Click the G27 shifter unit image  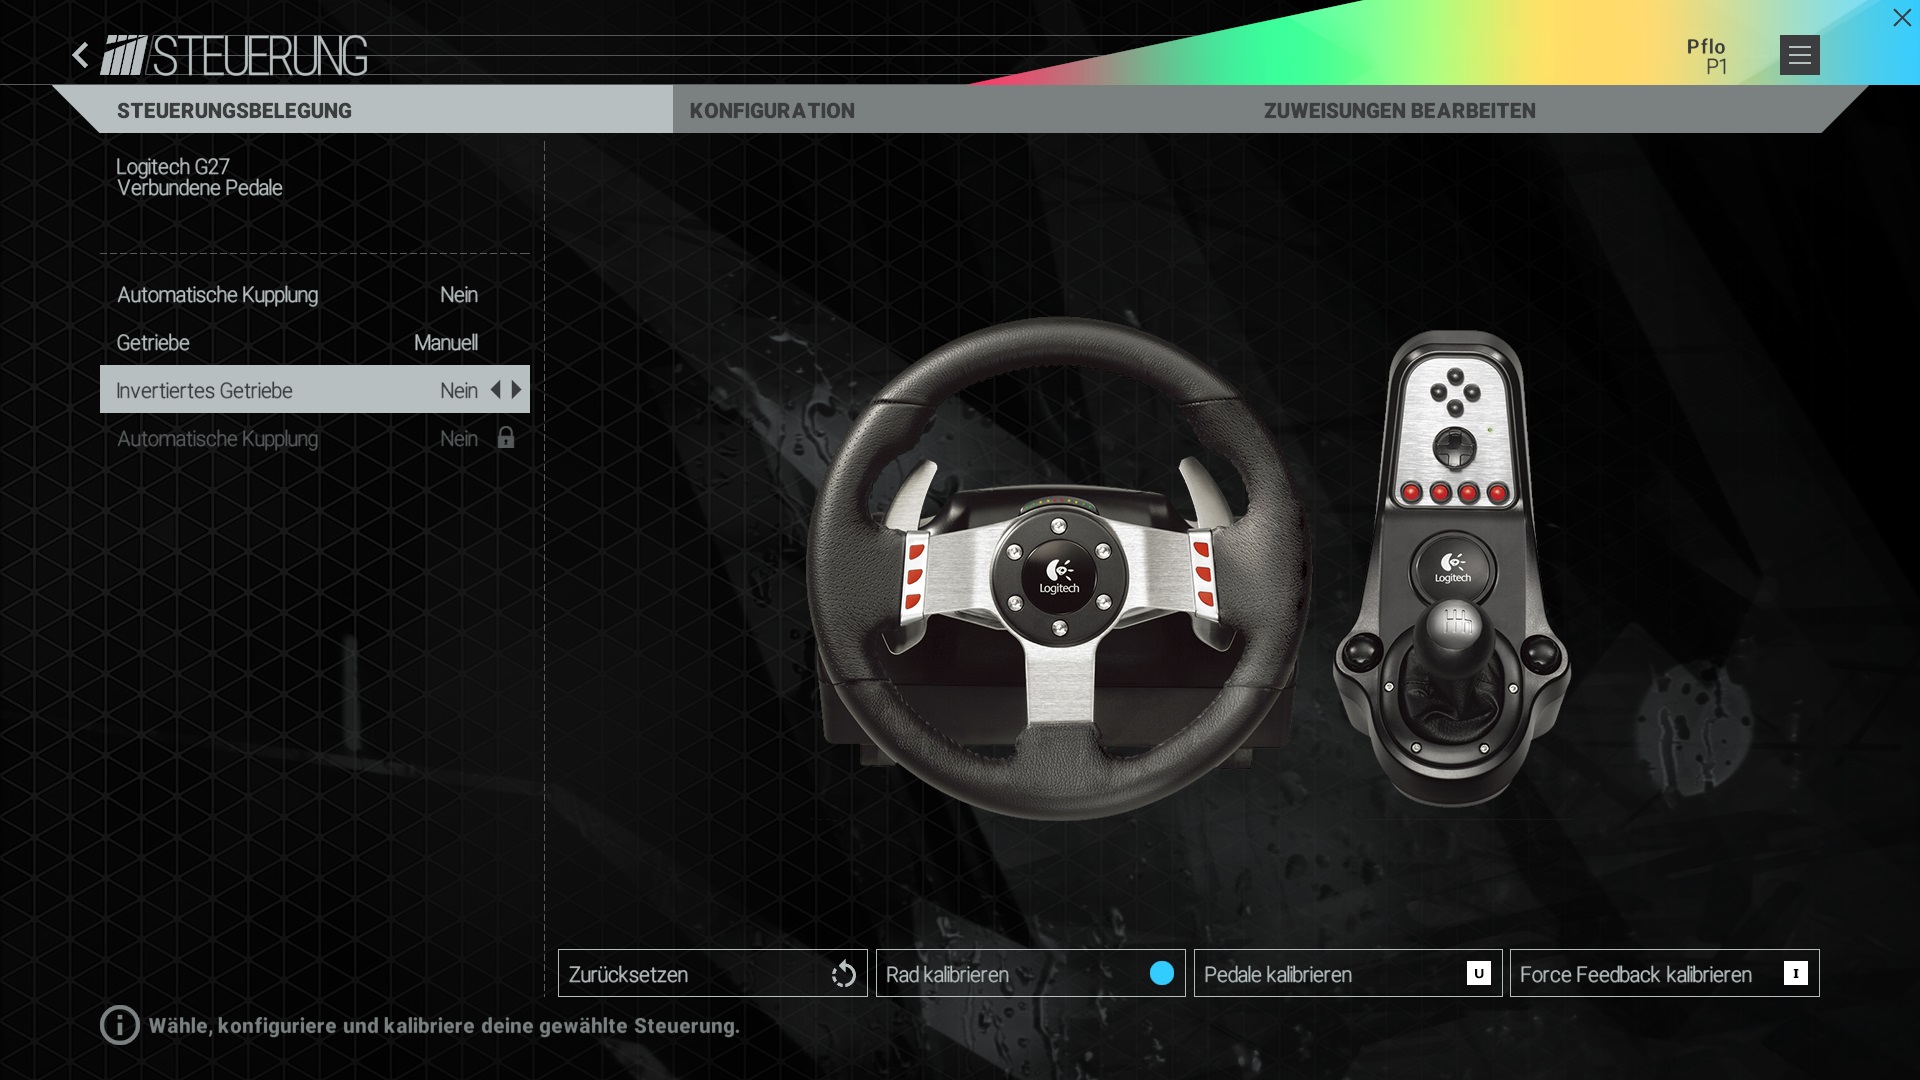pos(1452,568)
